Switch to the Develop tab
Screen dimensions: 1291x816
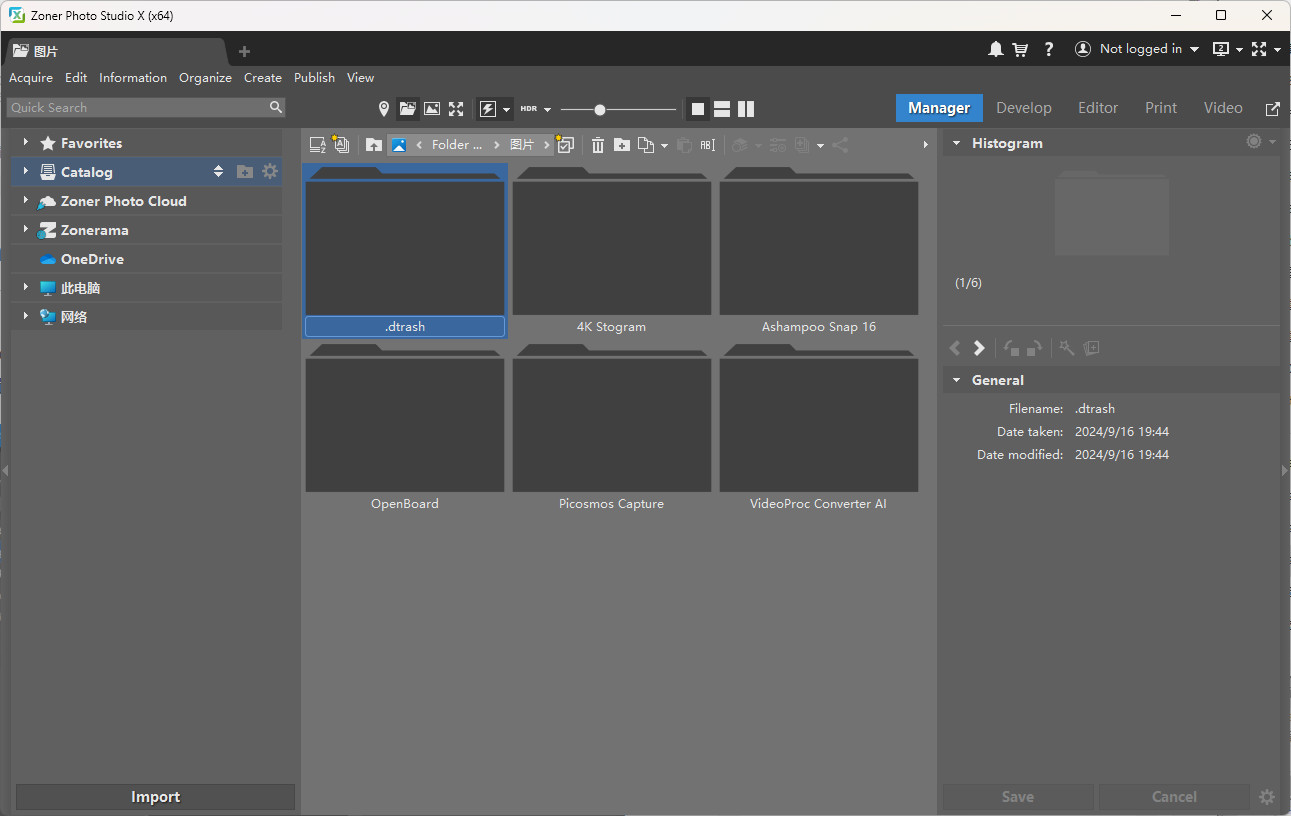1024,108
